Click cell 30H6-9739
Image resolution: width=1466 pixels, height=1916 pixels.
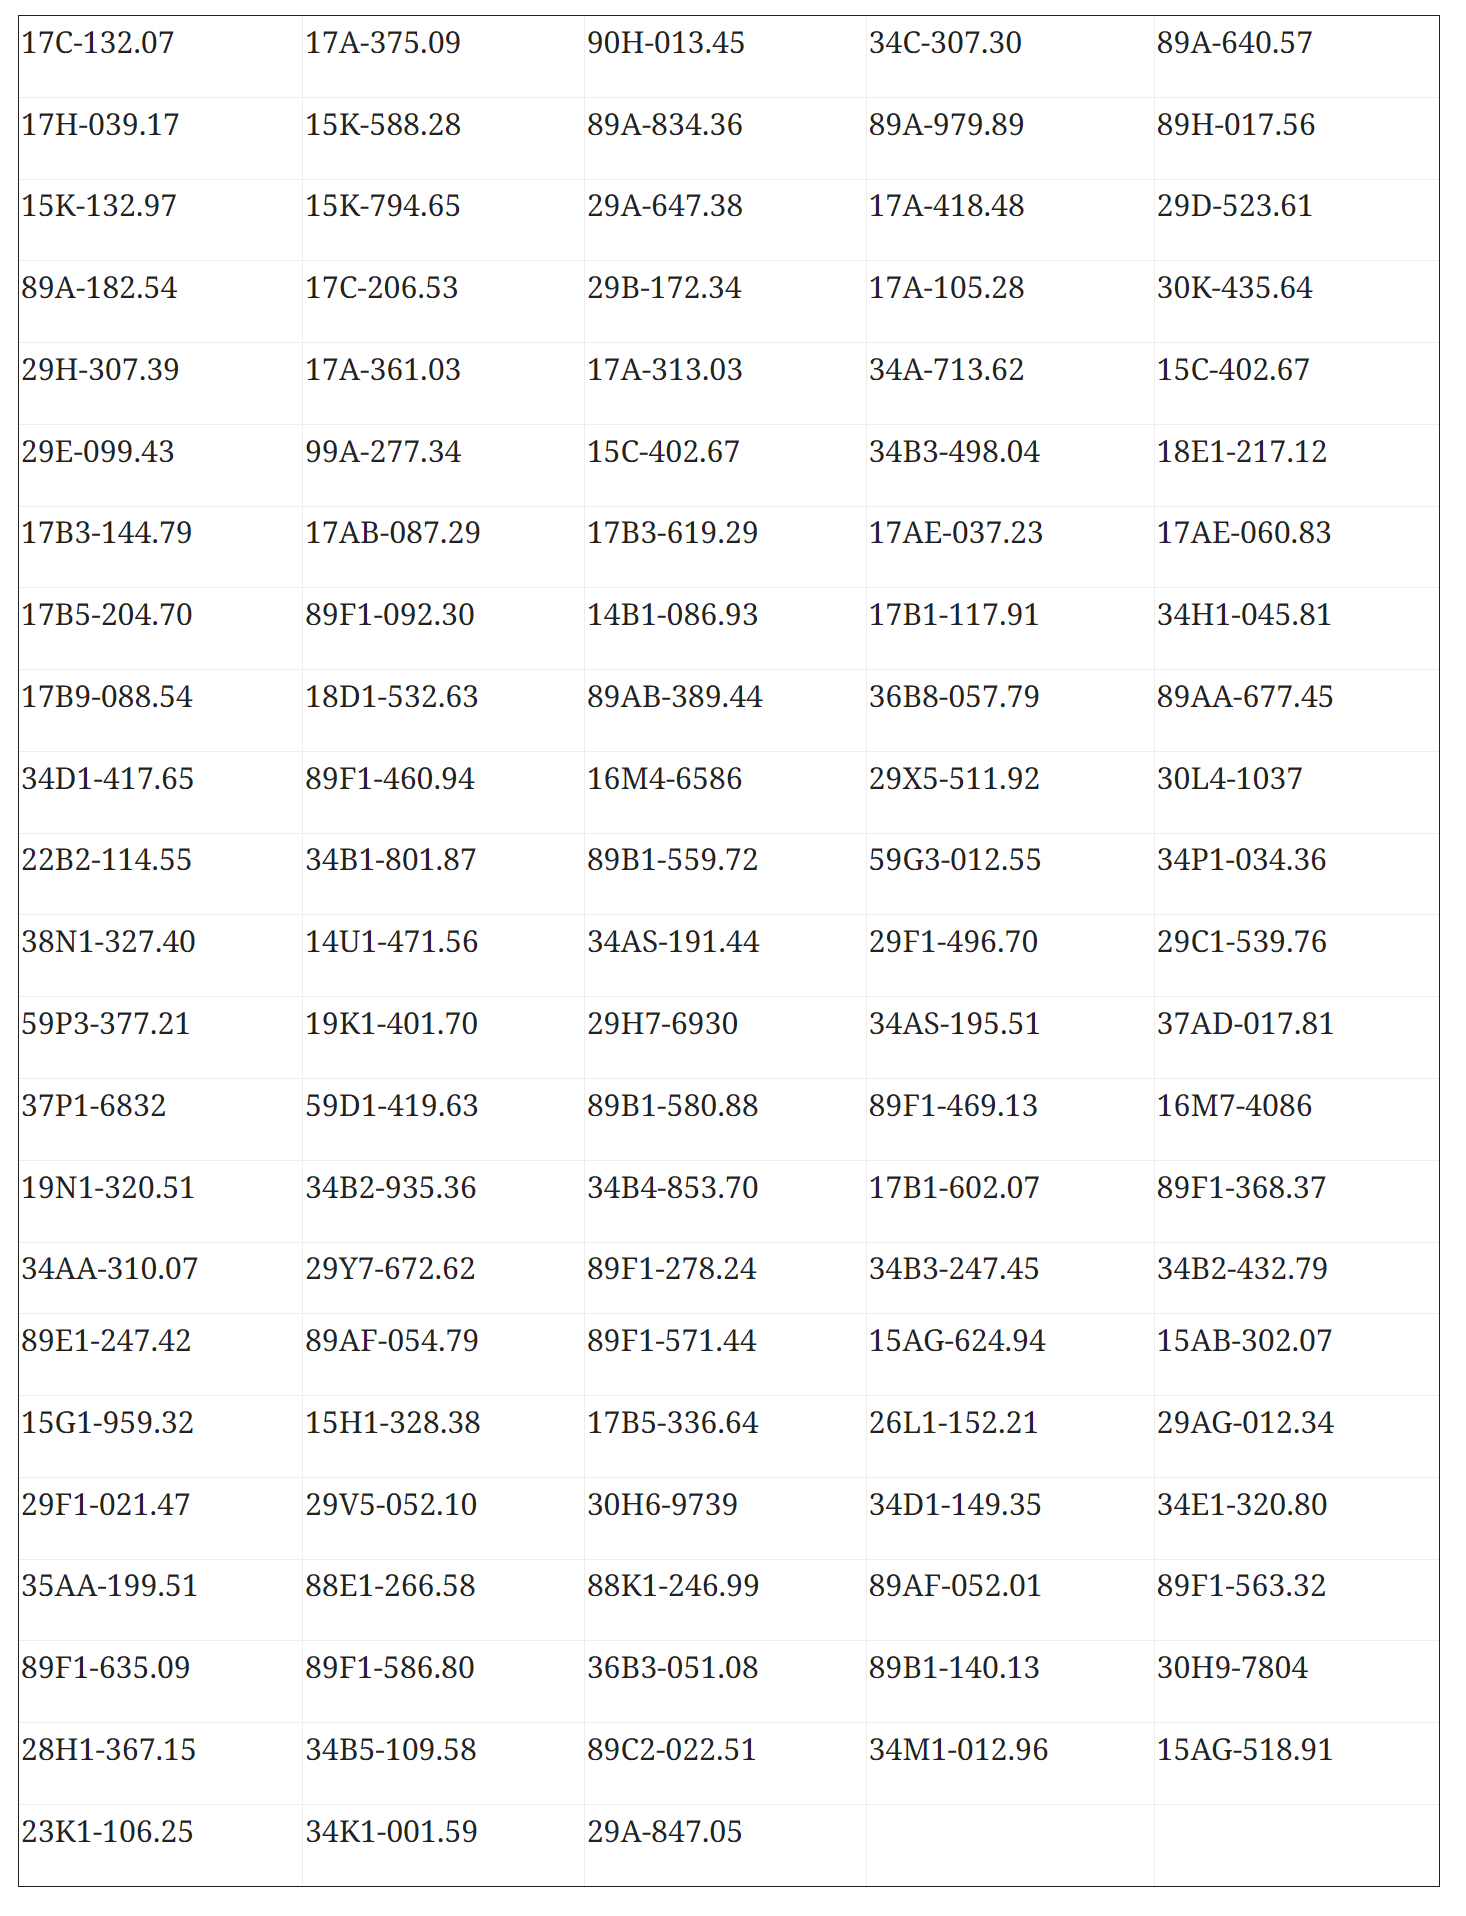click(725, 1518)
